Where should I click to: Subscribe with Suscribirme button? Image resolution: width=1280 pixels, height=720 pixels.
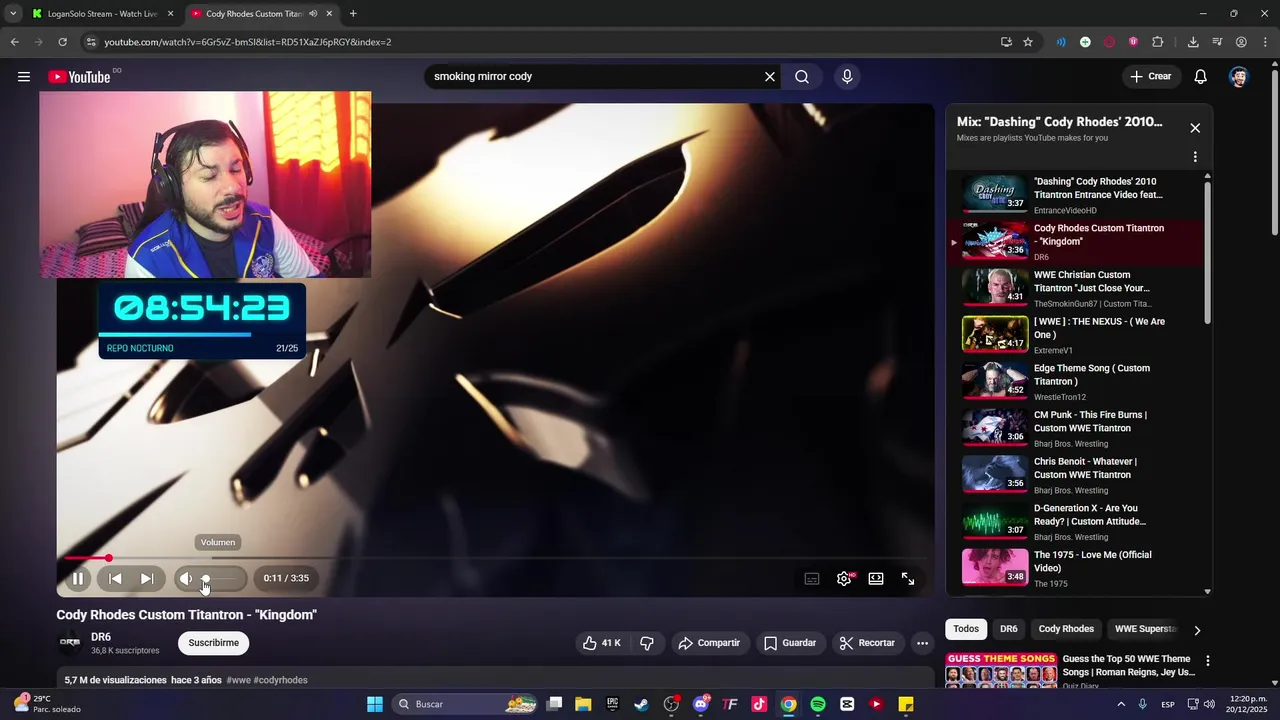click(214, 643)
